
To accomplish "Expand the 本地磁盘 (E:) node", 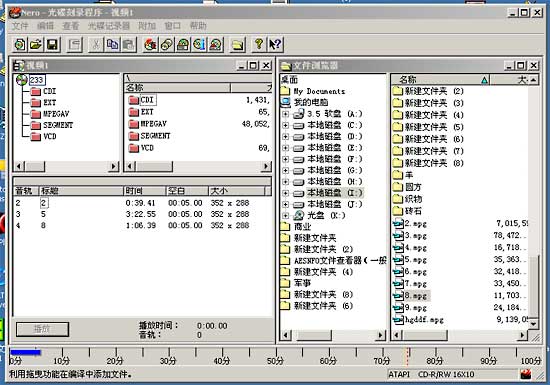I will coord(286,148).
